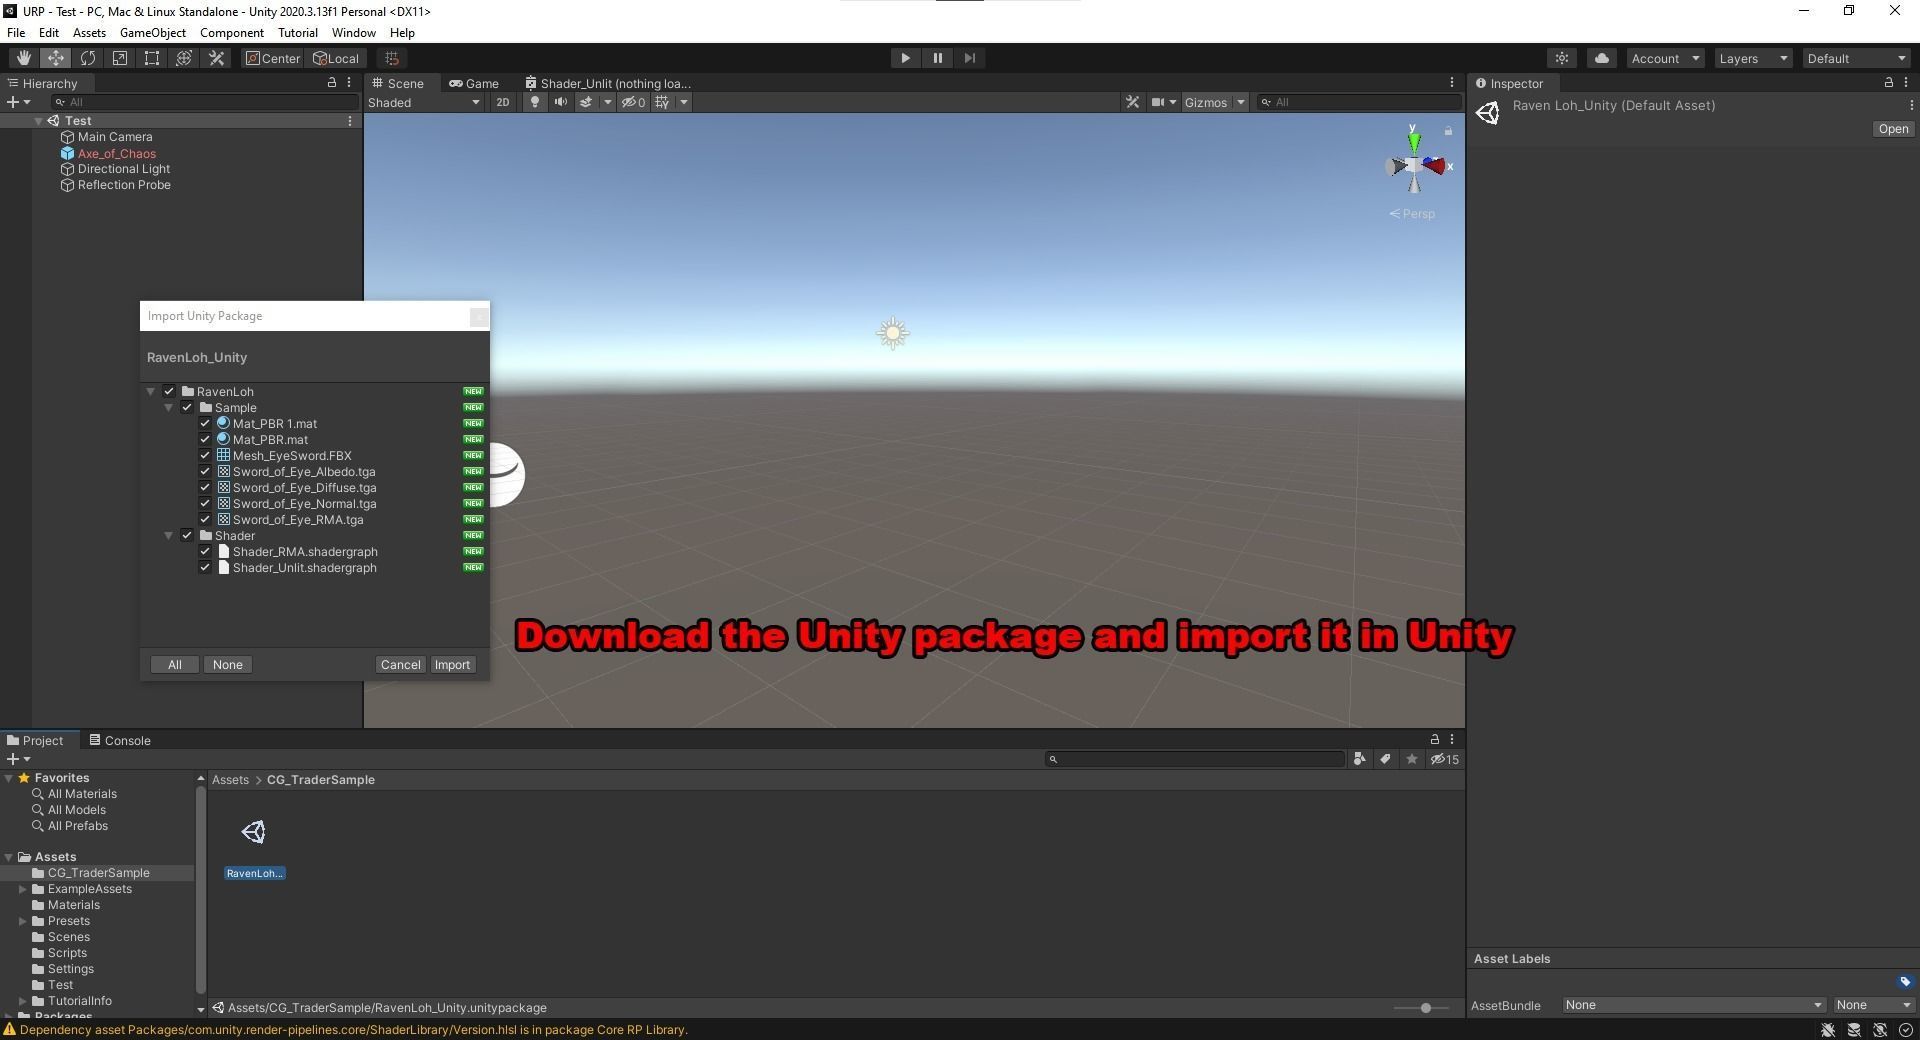Open the cloud services icon
The image size is (1920, 1040).
click(1602, 58)
